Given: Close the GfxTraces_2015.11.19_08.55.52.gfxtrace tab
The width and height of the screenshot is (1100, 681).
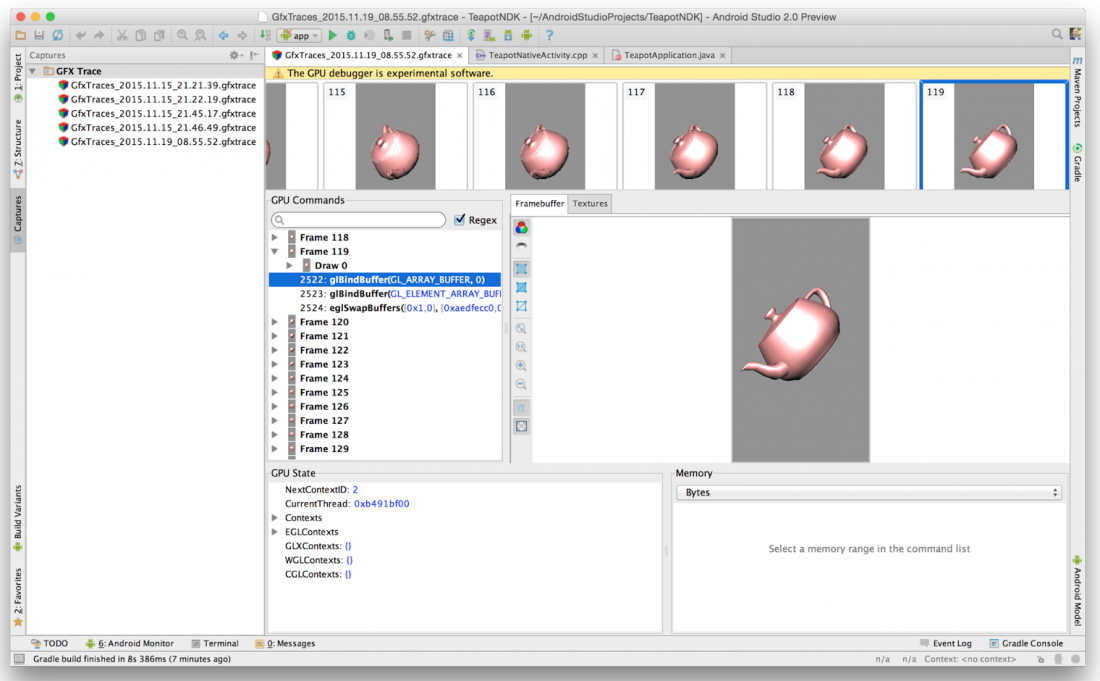Looking at the screenshot, I should point(460,55).
